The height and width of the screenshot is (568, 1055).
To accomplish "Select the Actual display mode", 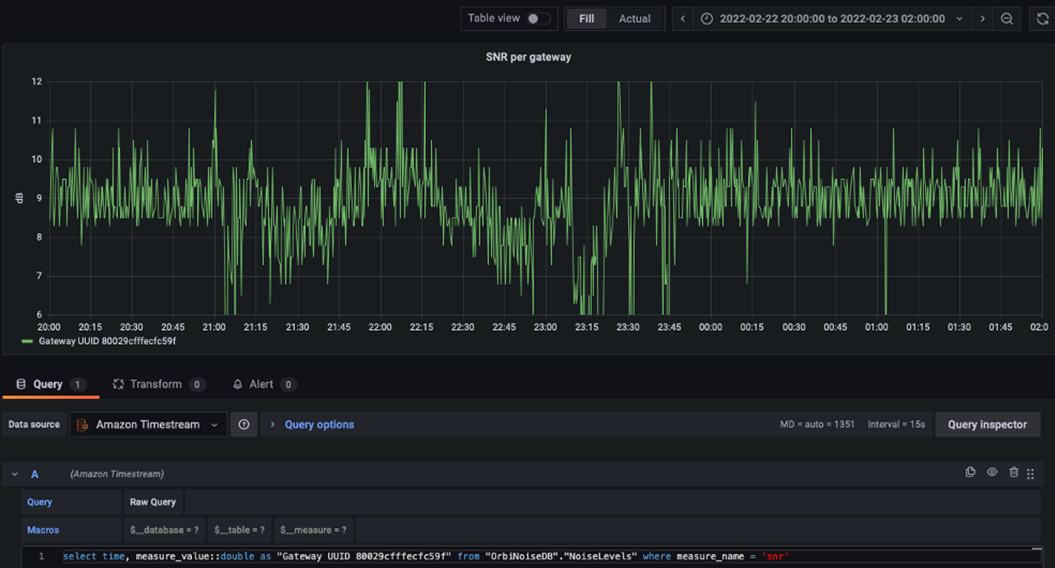I will pyautogui.click(x=634, y=19).
